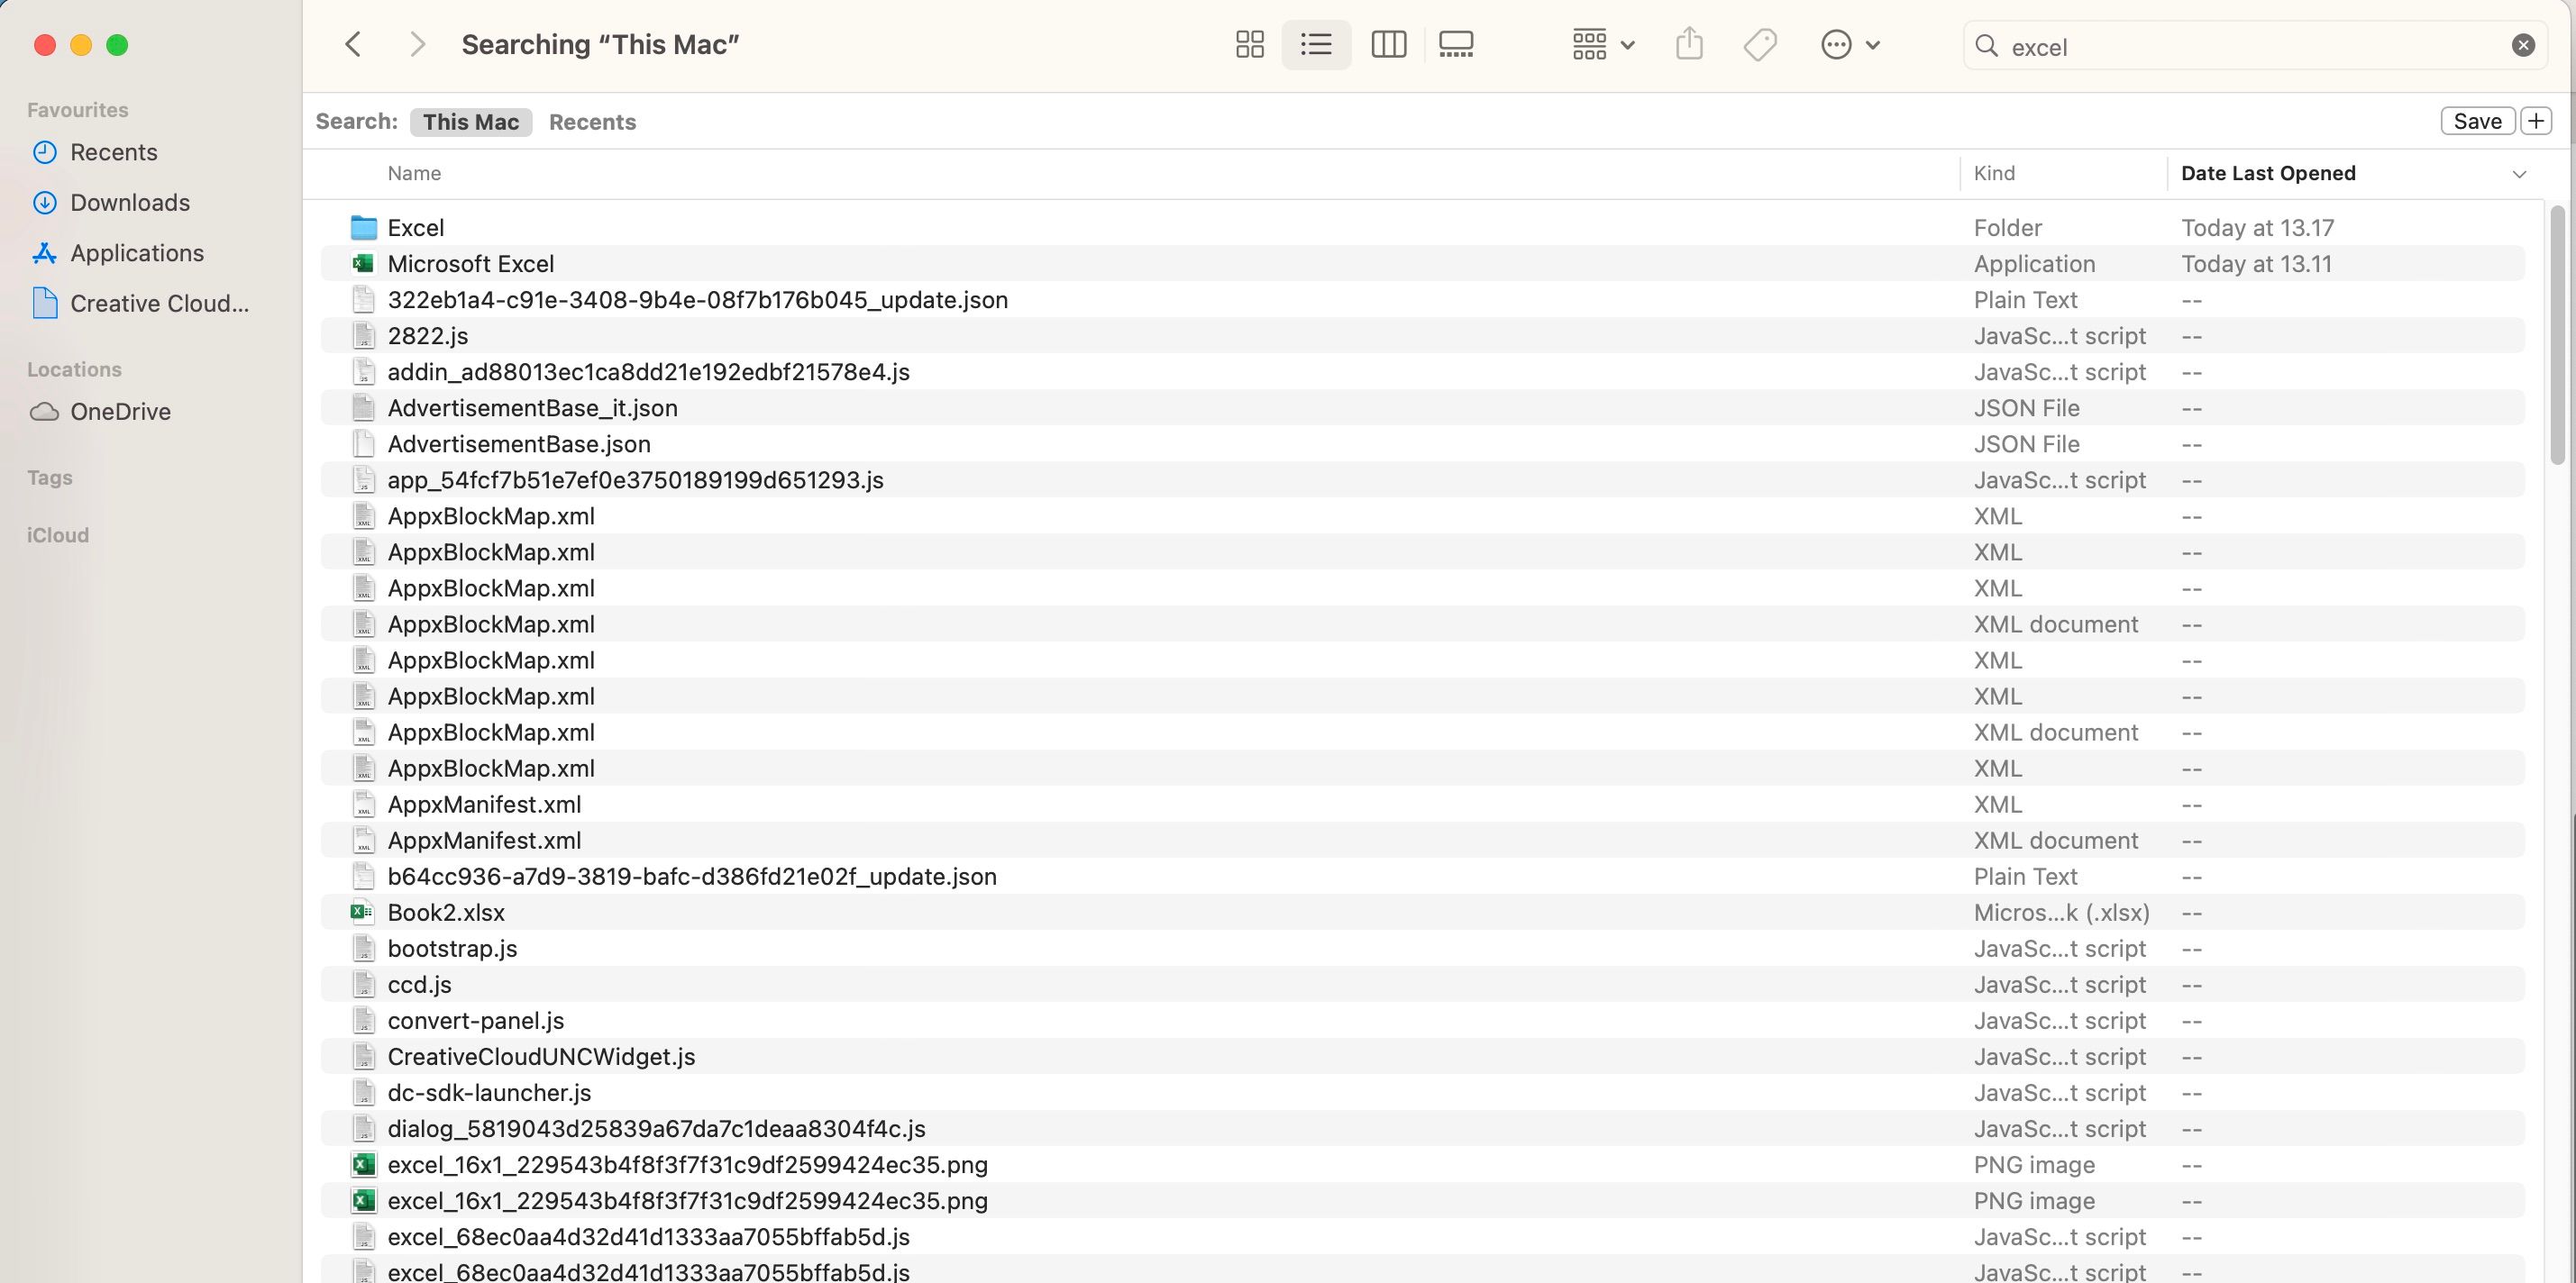This screenshot has height=1283, width=2576.
Task: Open the Book2.xlsx spreadsheet file
Action: pos(446,912)
